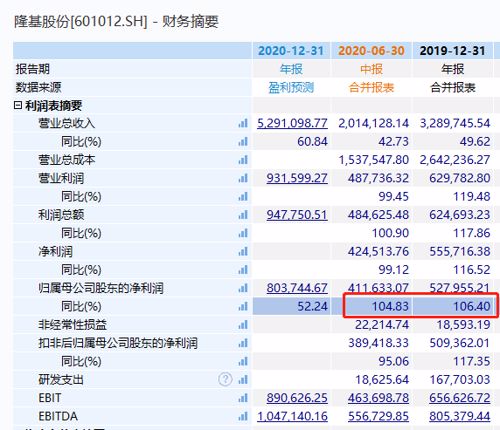Screen dimensions: 500x430
Task: Click the 营业总收入 row label
Action: pyautogui.click(x=67, y=123)
